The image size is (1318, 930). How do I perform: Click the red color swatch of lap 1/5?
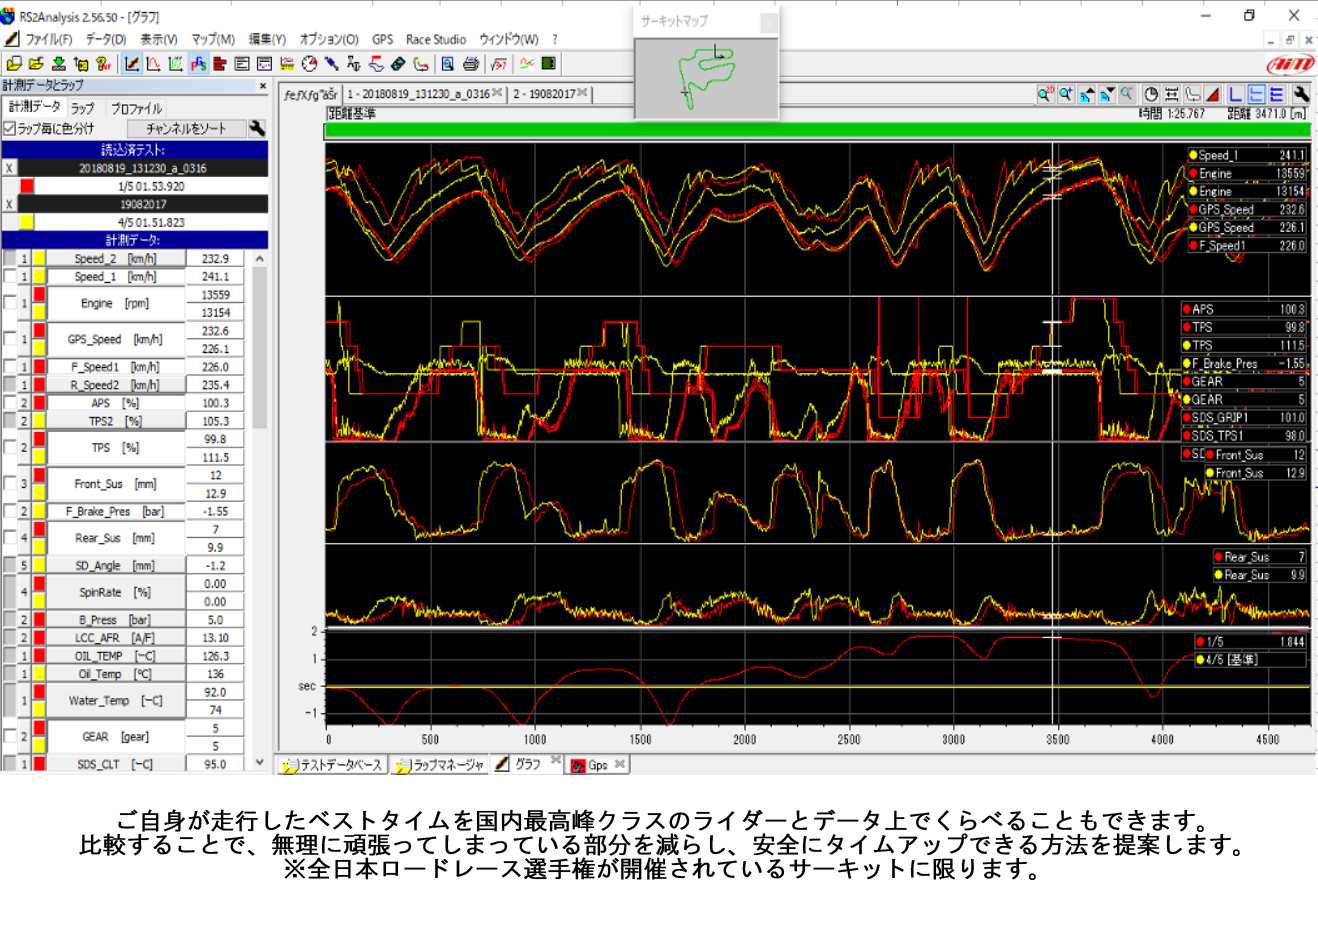click(x=27, y=186)
